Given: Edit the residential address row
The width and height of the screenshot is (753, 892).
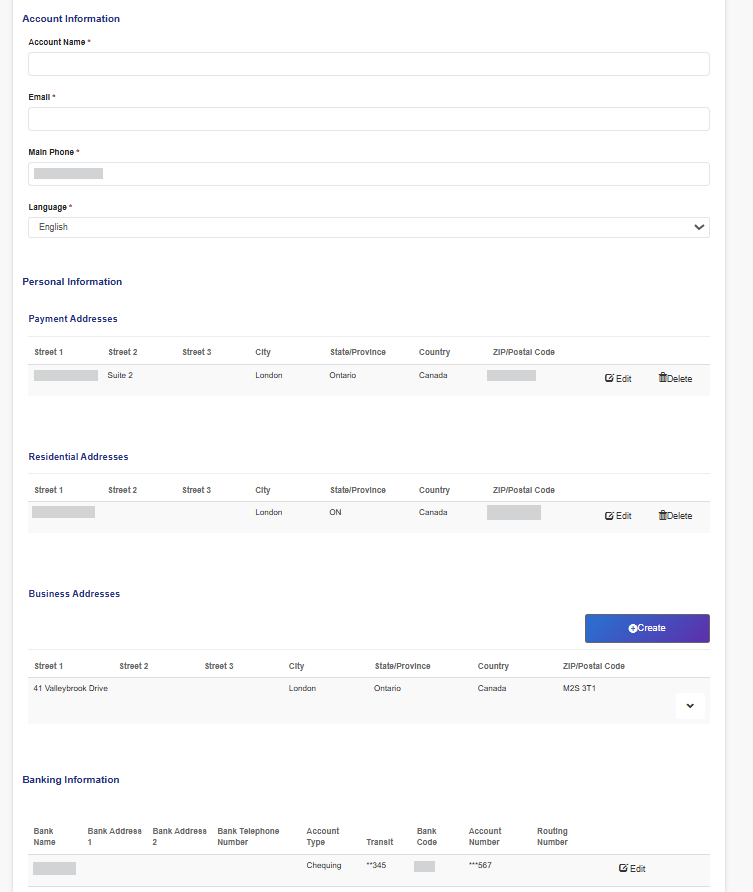Looking at the screenshot, I should (618, 516).
